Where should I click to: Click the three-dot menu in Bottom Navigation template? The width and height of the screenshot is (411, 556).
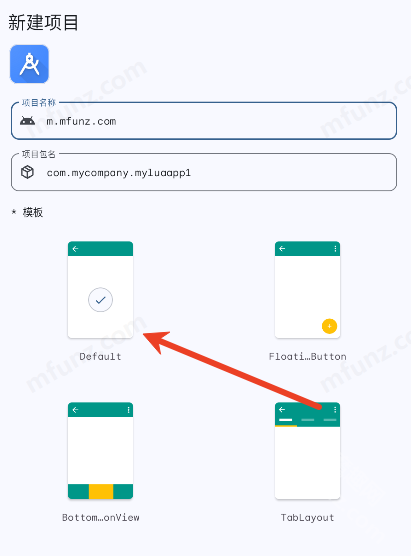click(x=128, y=410)
